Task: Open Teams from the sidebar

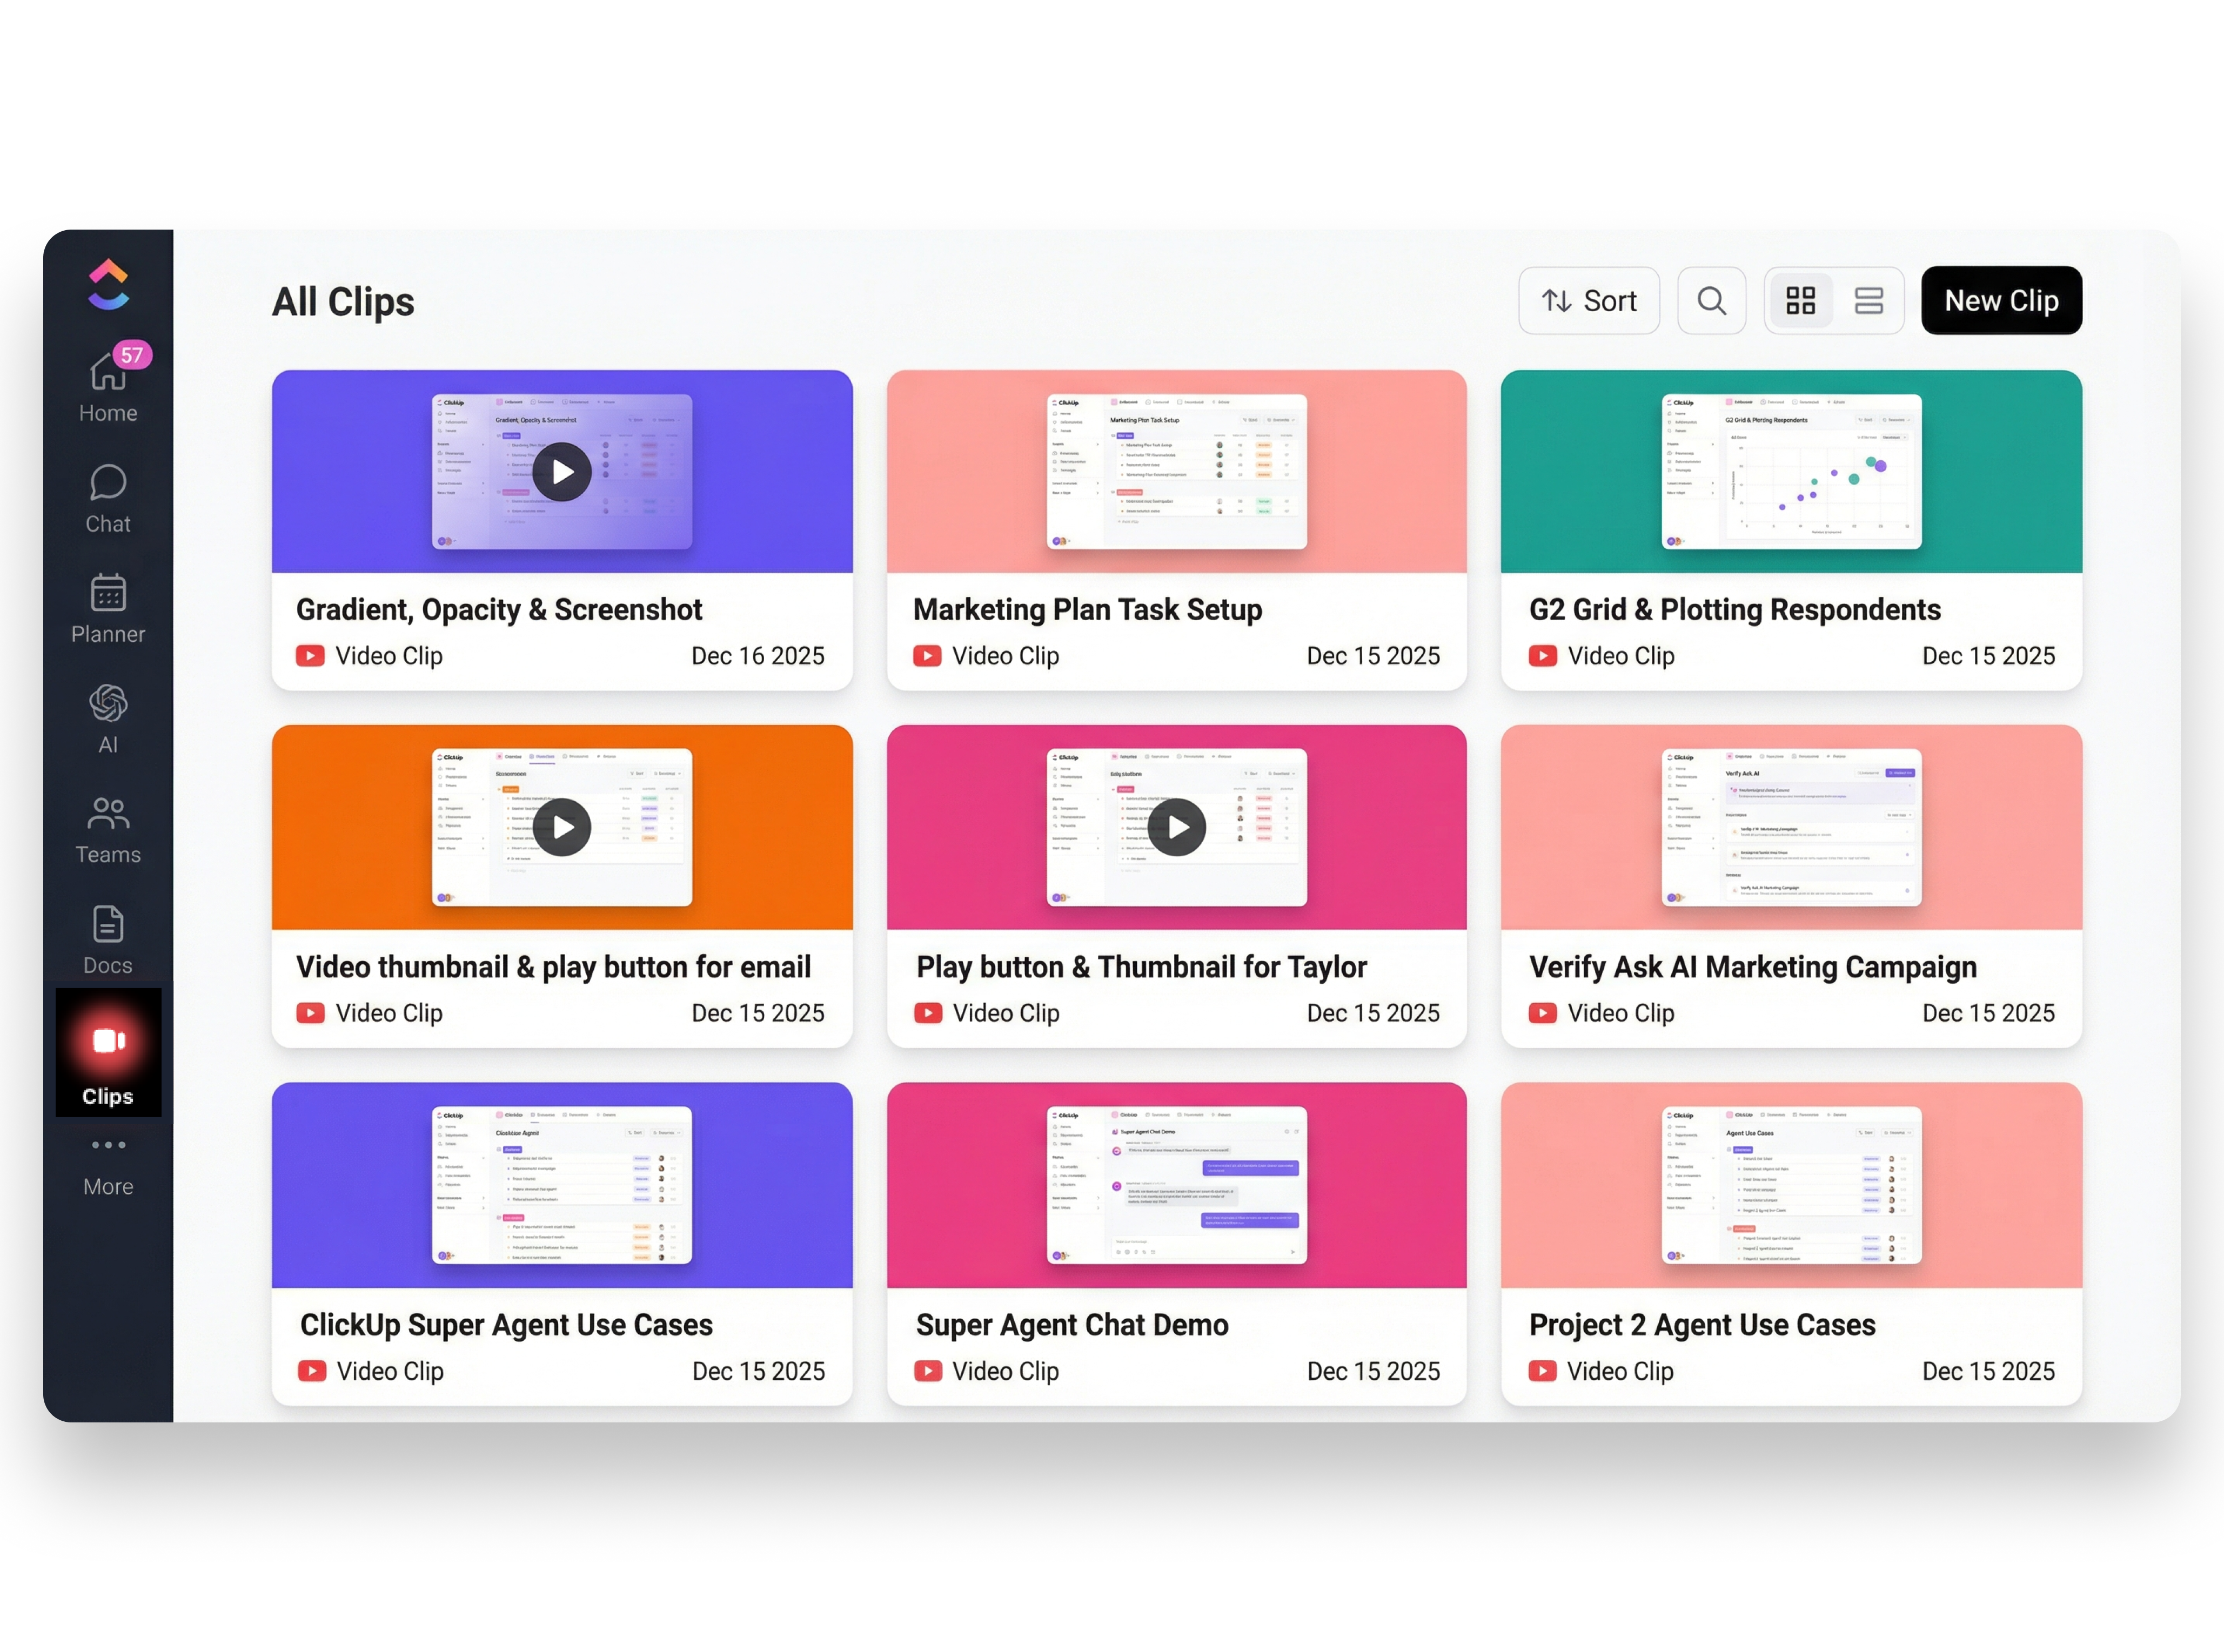Action: point(108,815)
